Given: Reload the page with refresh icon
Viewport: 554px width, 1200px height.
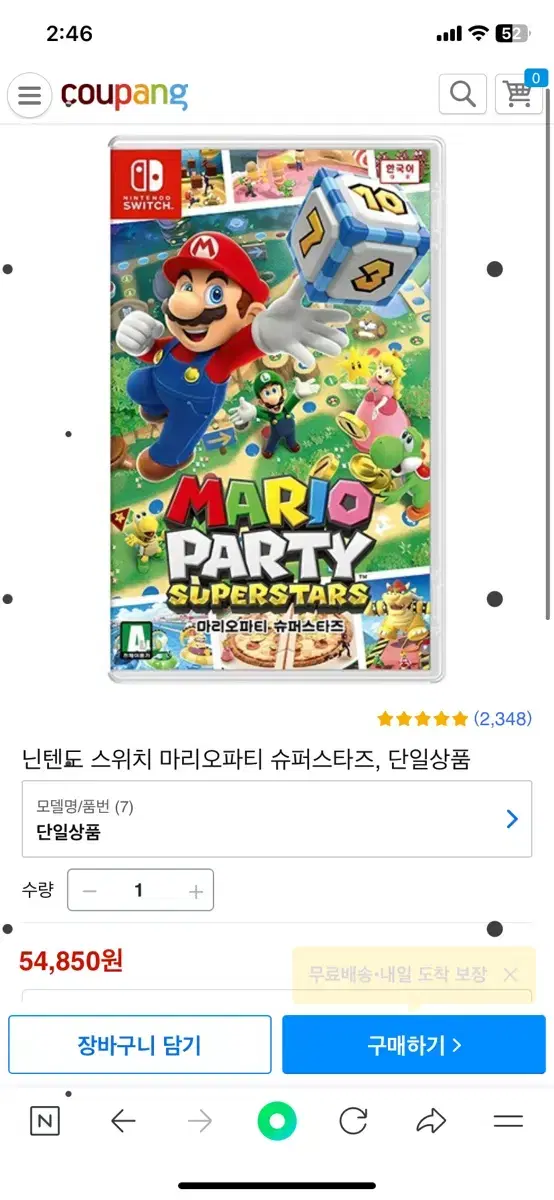Looking at the screenshot, I should click(x=353, y=1122).
